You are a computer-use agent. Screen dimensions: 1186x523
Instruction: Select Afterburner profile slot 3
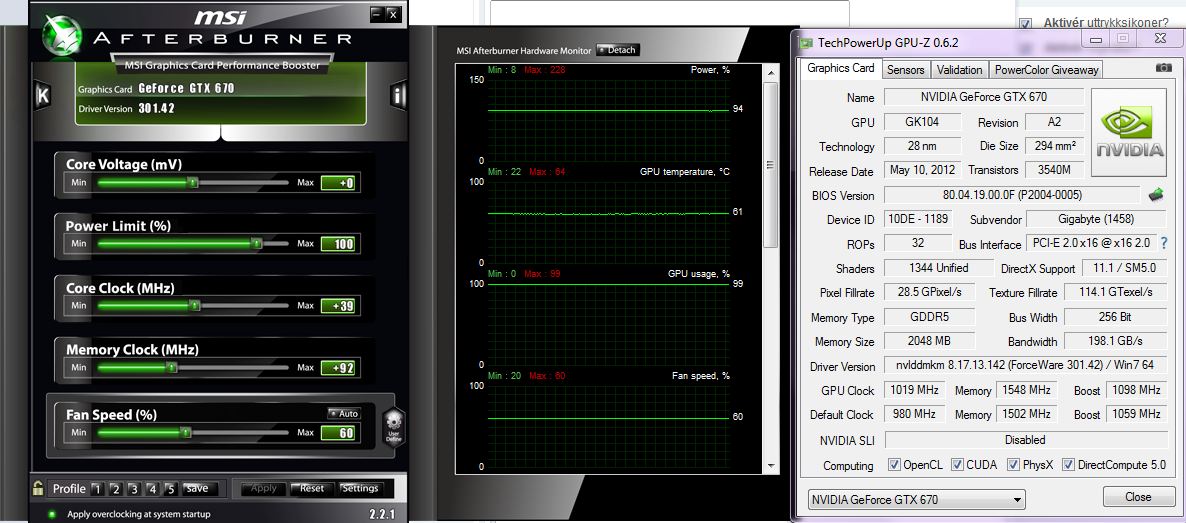pos(134,489)
